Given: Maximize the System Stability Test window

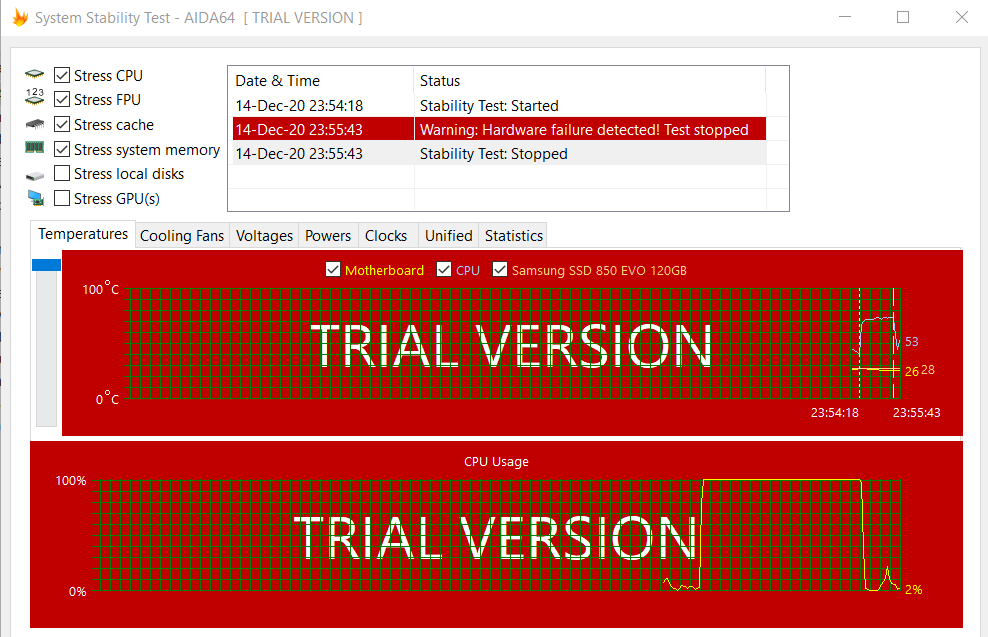Looking at the screenshot, I should pyautogui.click(x=903, y=17).
